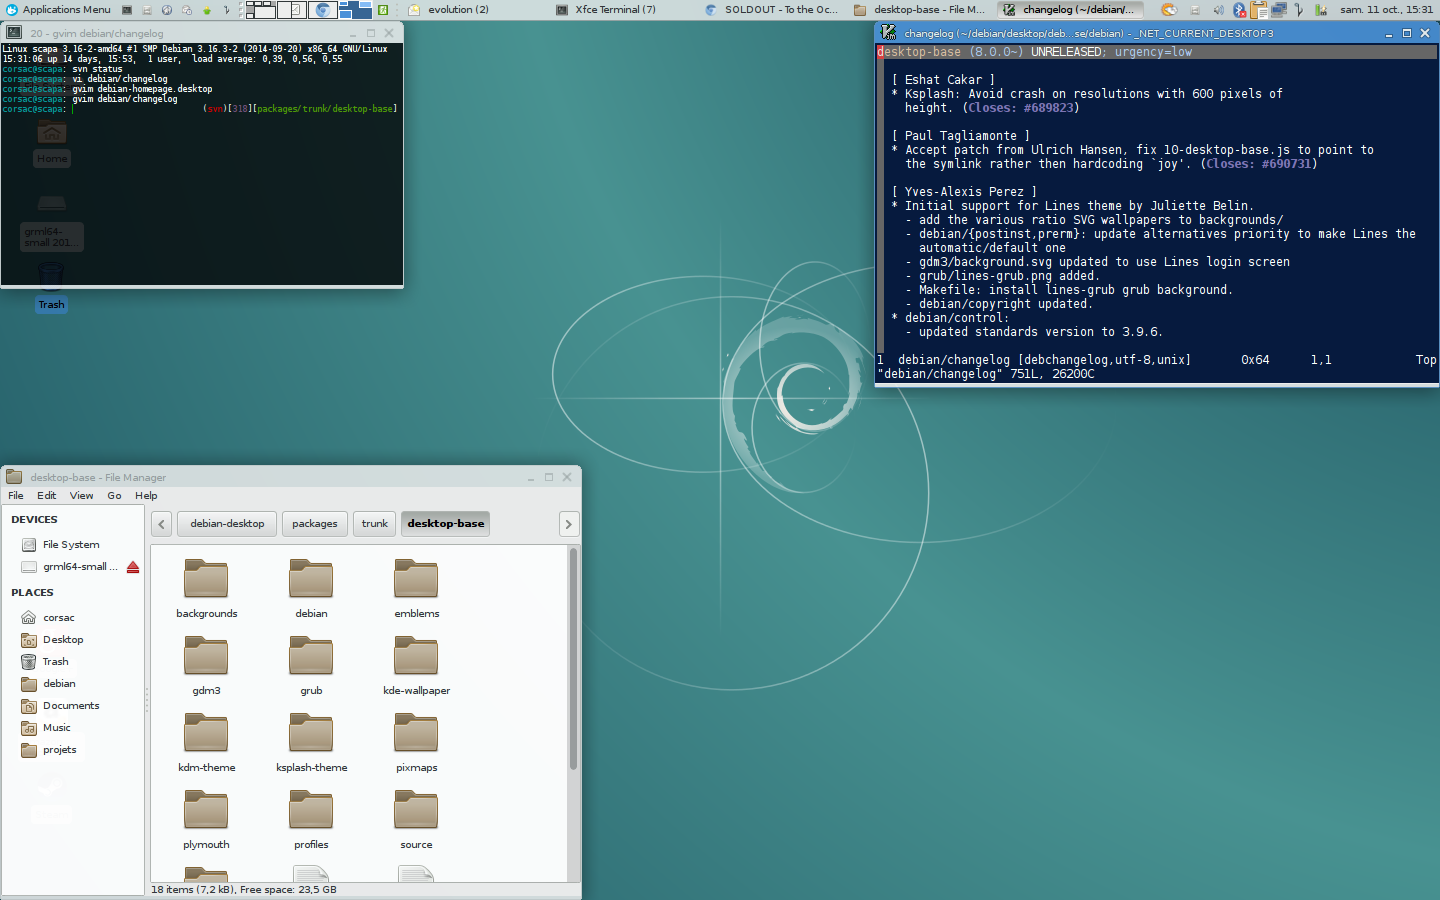Go to debian-desktop in the path bar
The height and width of the screenshot is (900, 1440).
(227, 524)
